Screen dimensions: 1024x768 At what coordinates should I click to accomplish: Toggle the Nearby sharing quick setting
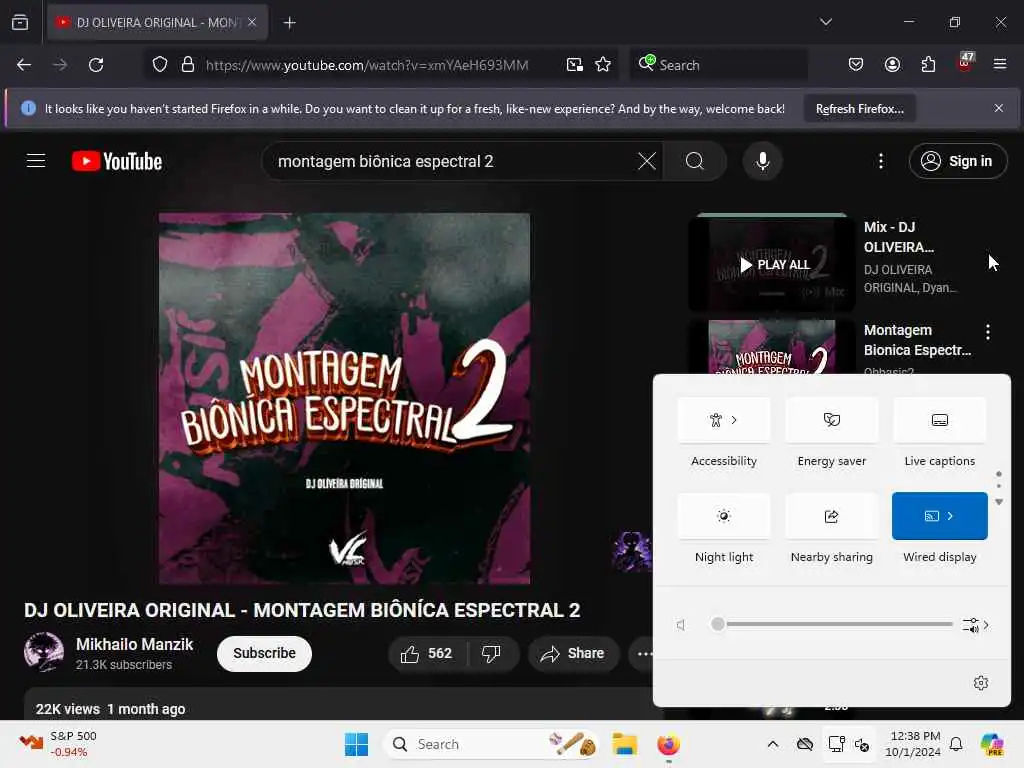point(831,516)
